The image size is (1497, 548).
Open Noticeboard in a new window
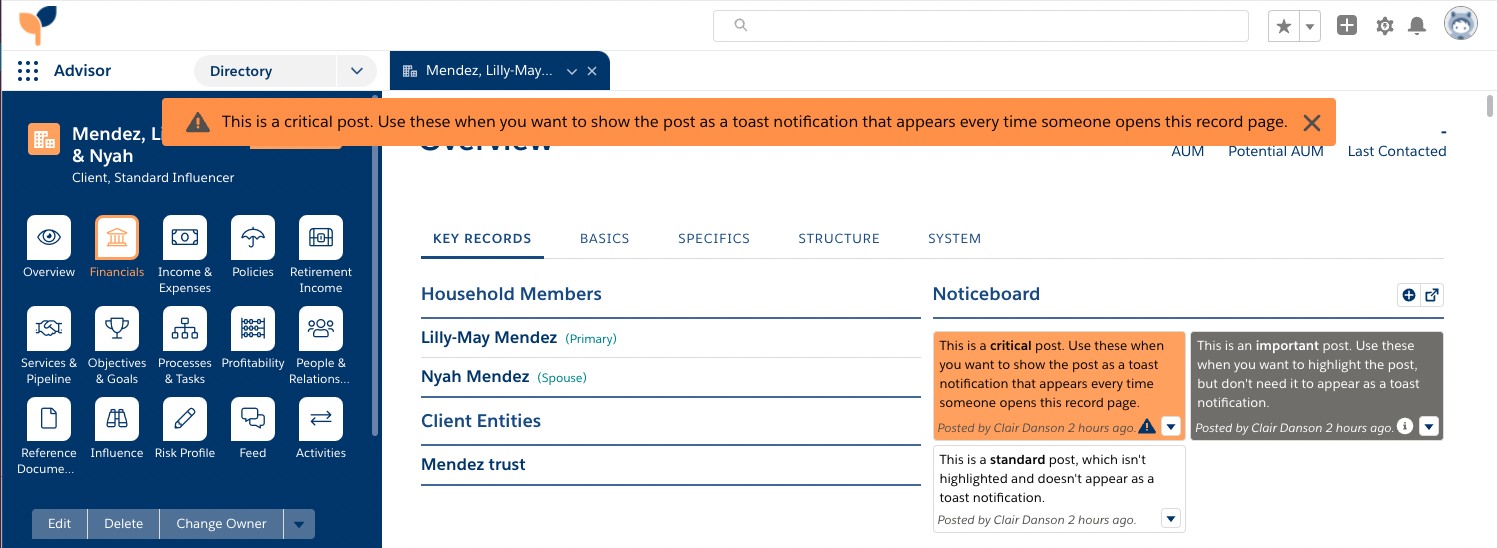[1432, 295]
